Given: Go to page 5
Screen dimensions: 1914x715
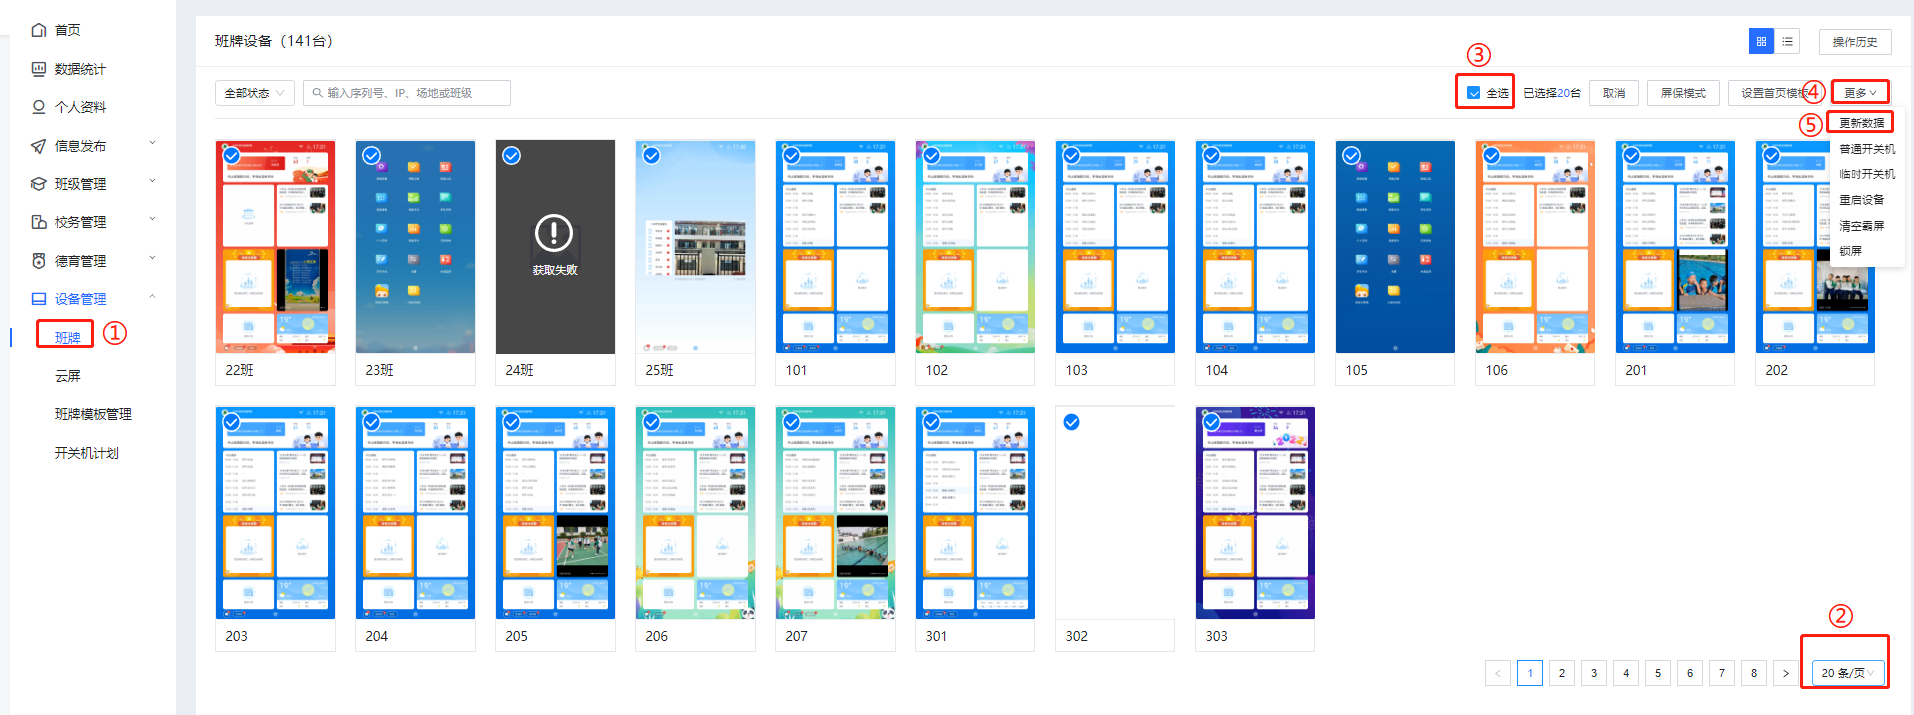Looking at the screenshot, I should click(x=1658, y=673).
